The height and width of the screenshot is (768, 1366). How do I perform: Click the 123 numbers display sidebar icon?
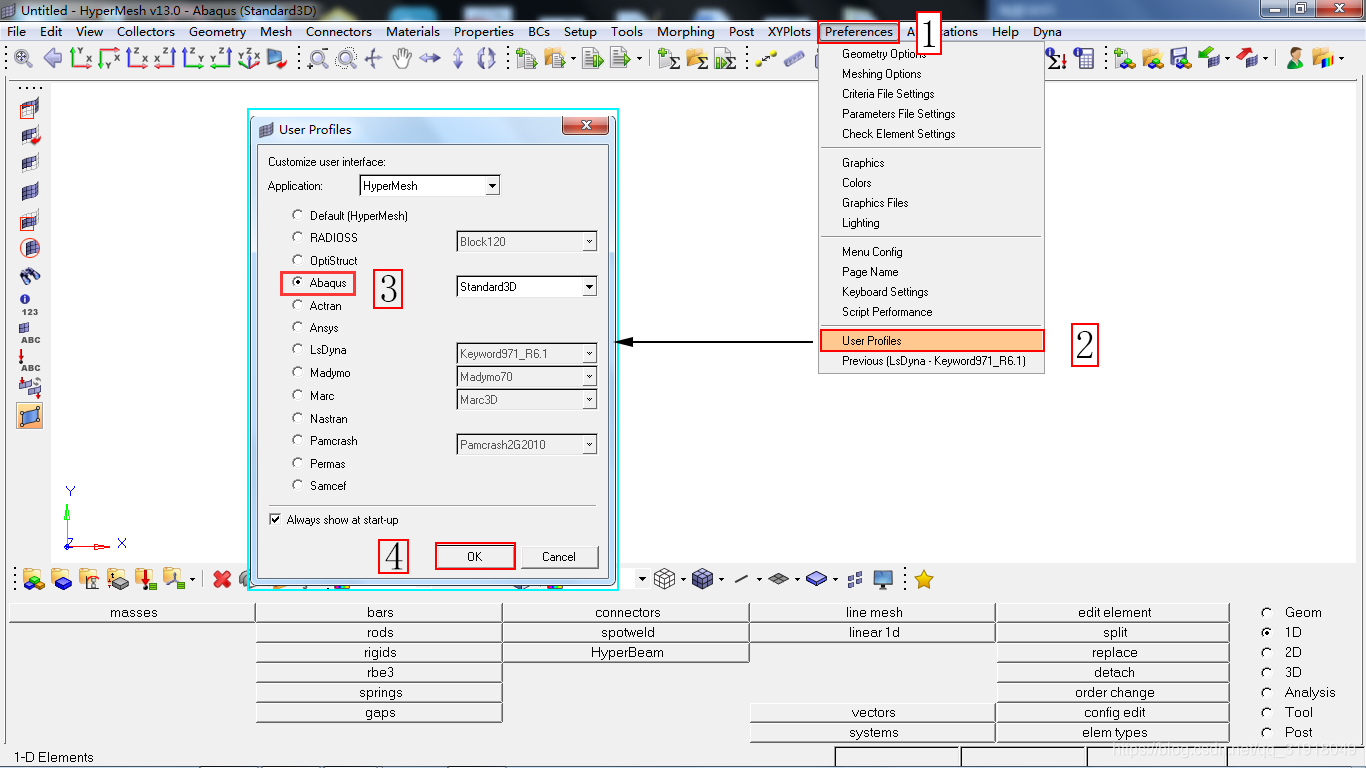[30, 305]
